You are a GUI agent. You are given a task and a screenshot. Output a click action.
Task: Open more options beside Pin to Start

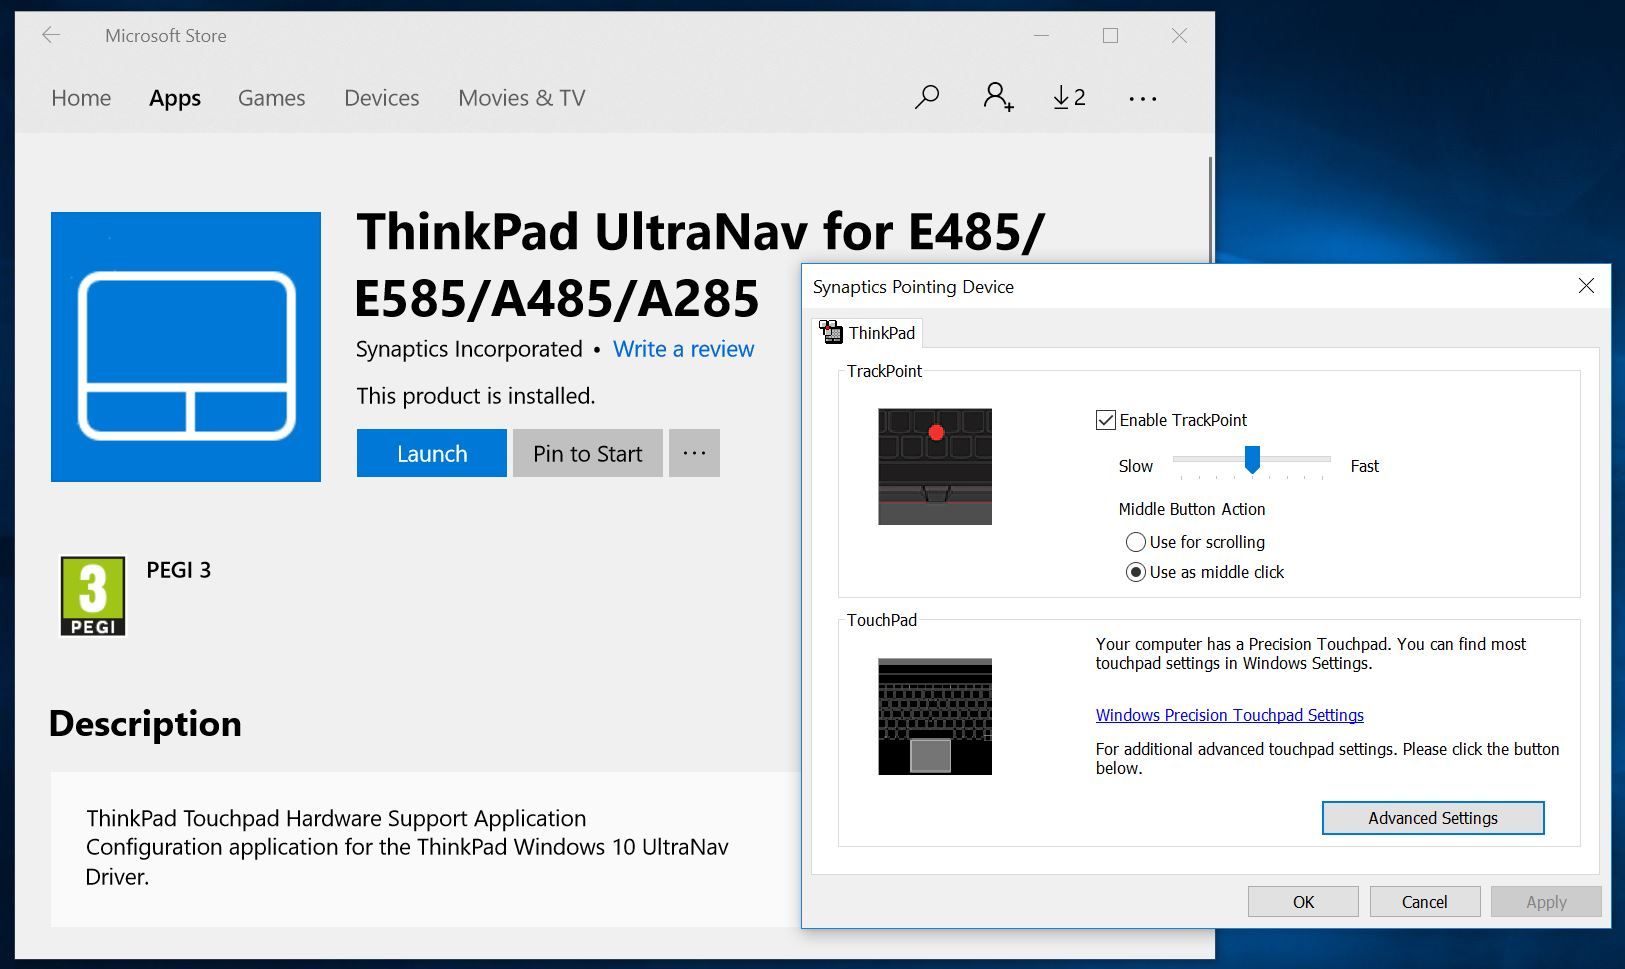pyautogui.click(x=694, y=453)
